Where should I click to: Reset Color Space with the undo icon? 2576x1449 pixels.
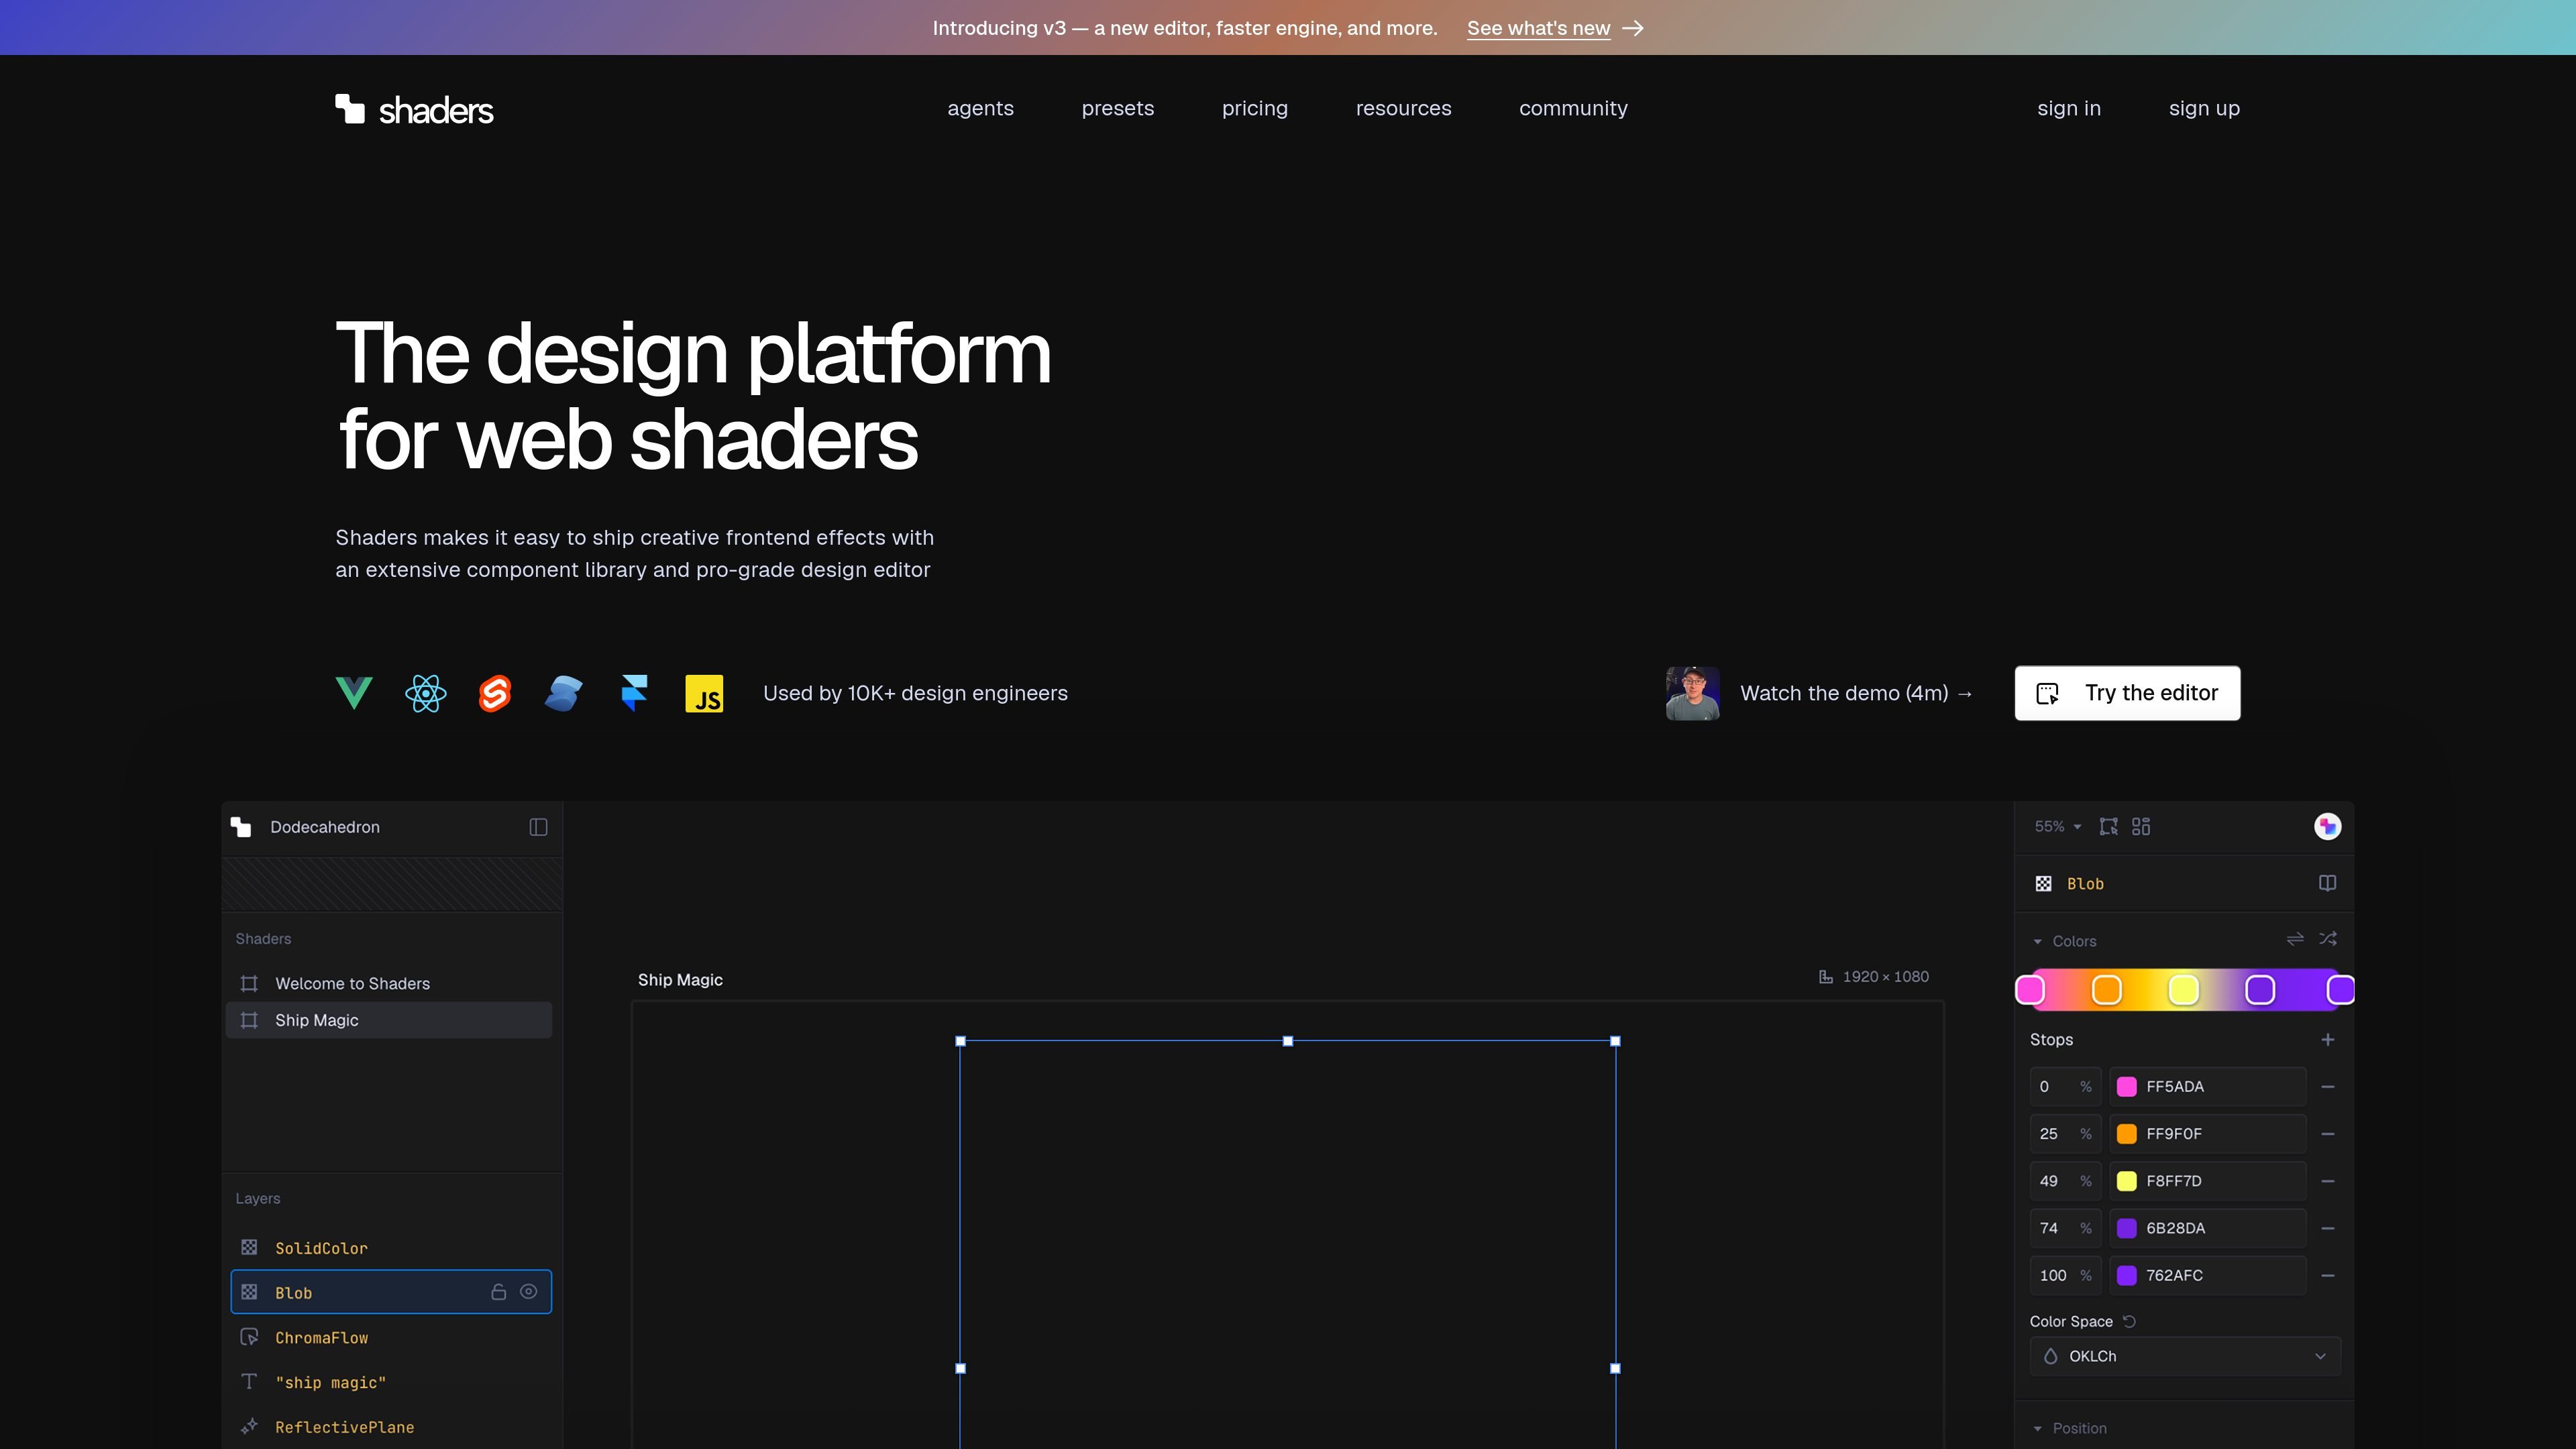(x=2129, y=1321)
